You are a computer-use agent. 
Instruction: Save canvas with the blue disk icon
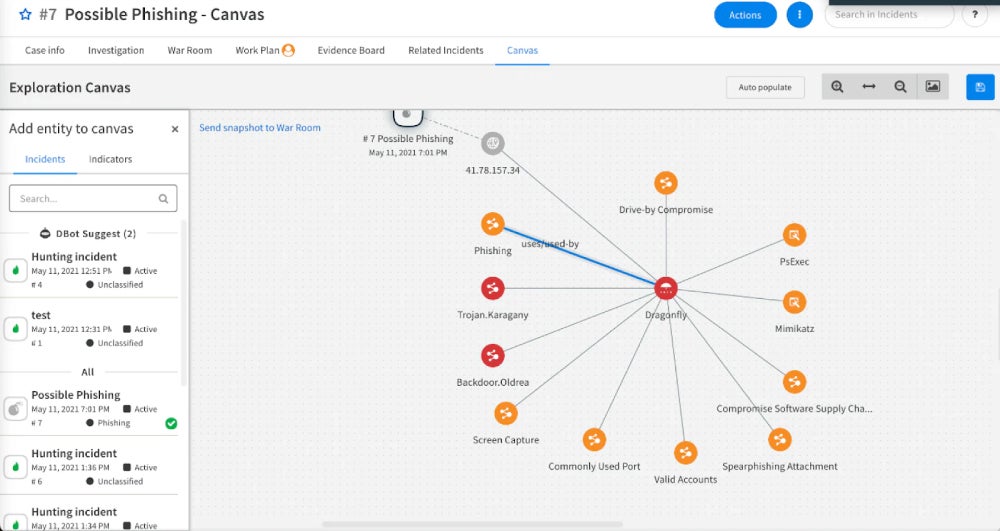pos(980,87)
